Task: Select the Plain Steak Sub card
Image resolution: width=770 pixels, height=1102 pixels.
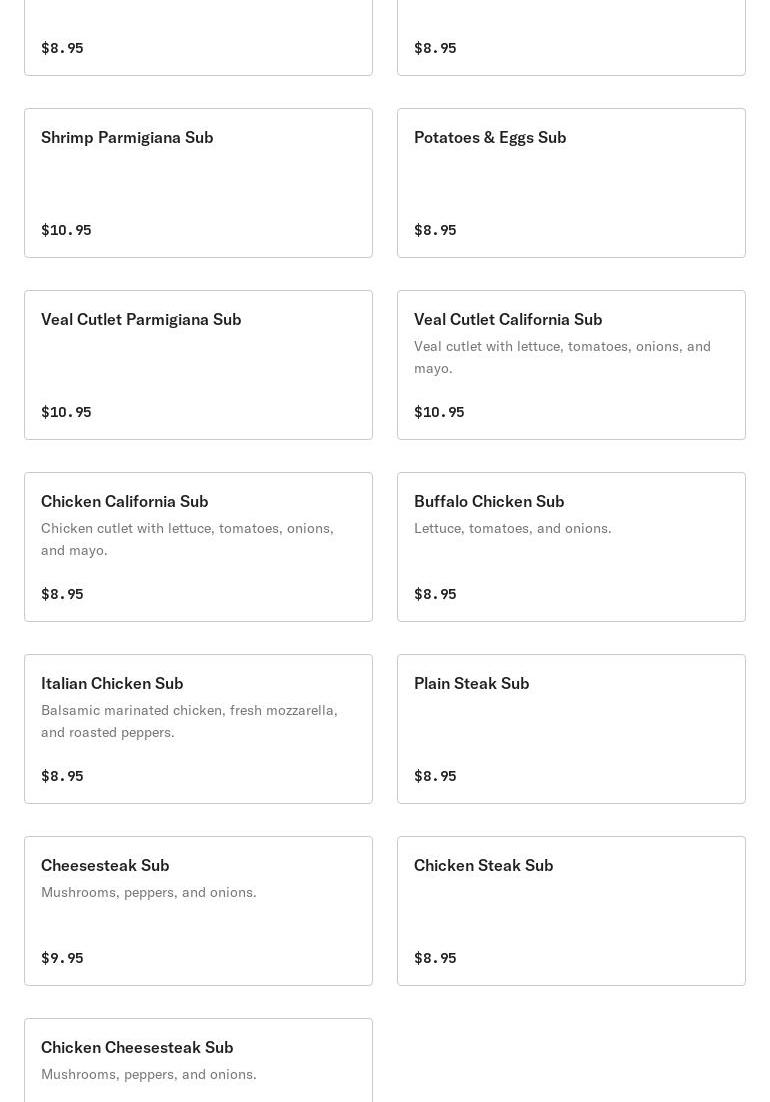Action: [571, 729]
